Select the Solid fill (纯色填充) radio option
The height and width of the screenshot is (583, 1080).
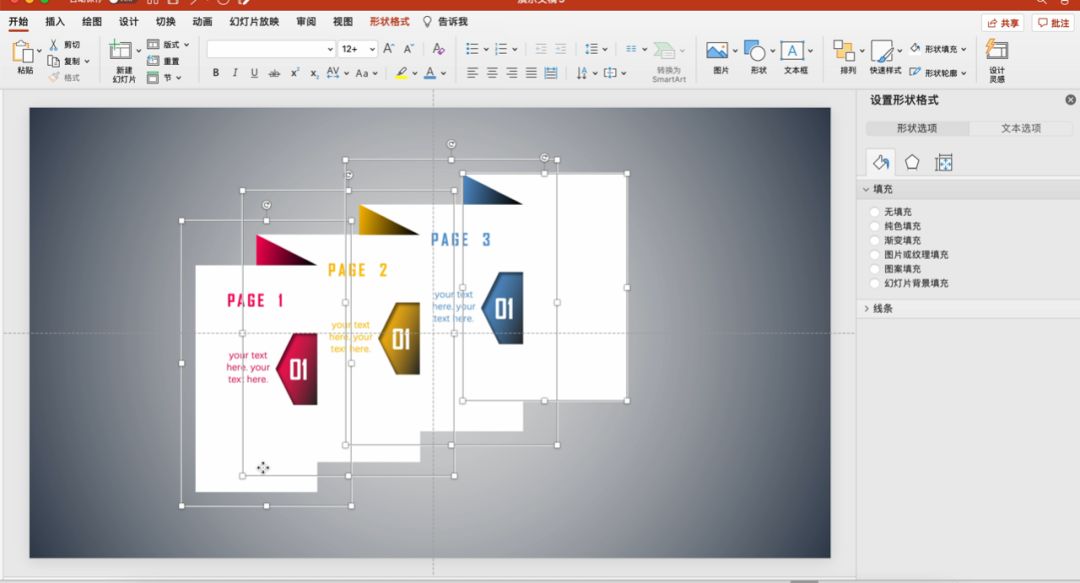tap(875, 226)
